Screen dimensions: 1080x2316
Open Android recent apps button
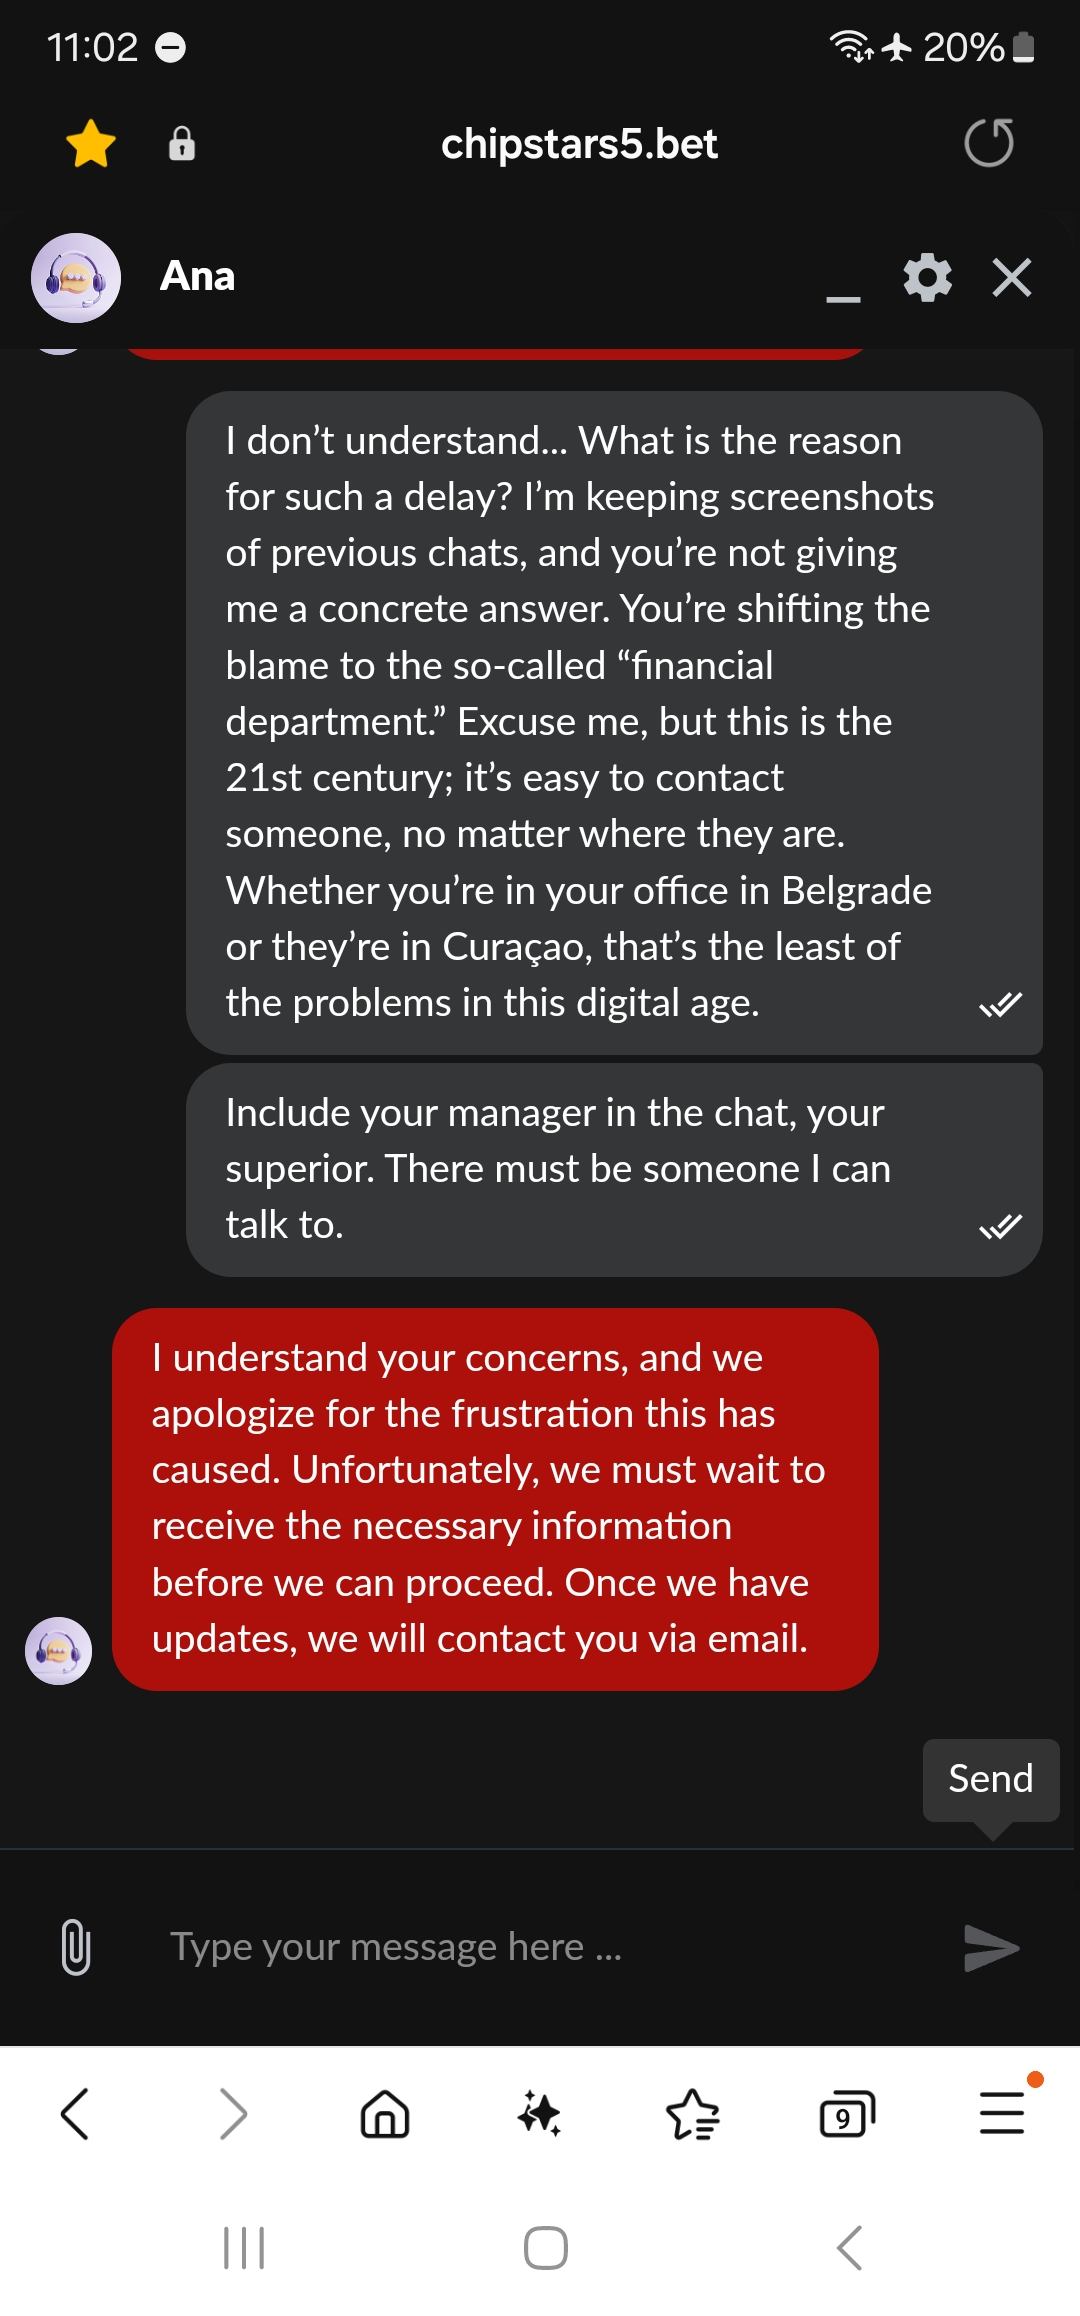coord(243,2248)
